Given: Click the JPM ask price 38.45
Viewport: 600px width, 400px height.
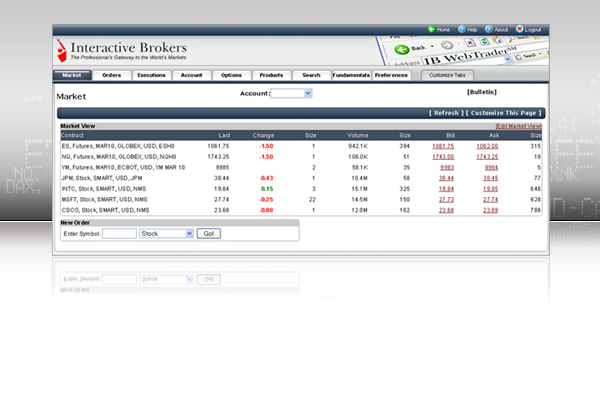Looking at the screenshot, I should pos(490,178).
